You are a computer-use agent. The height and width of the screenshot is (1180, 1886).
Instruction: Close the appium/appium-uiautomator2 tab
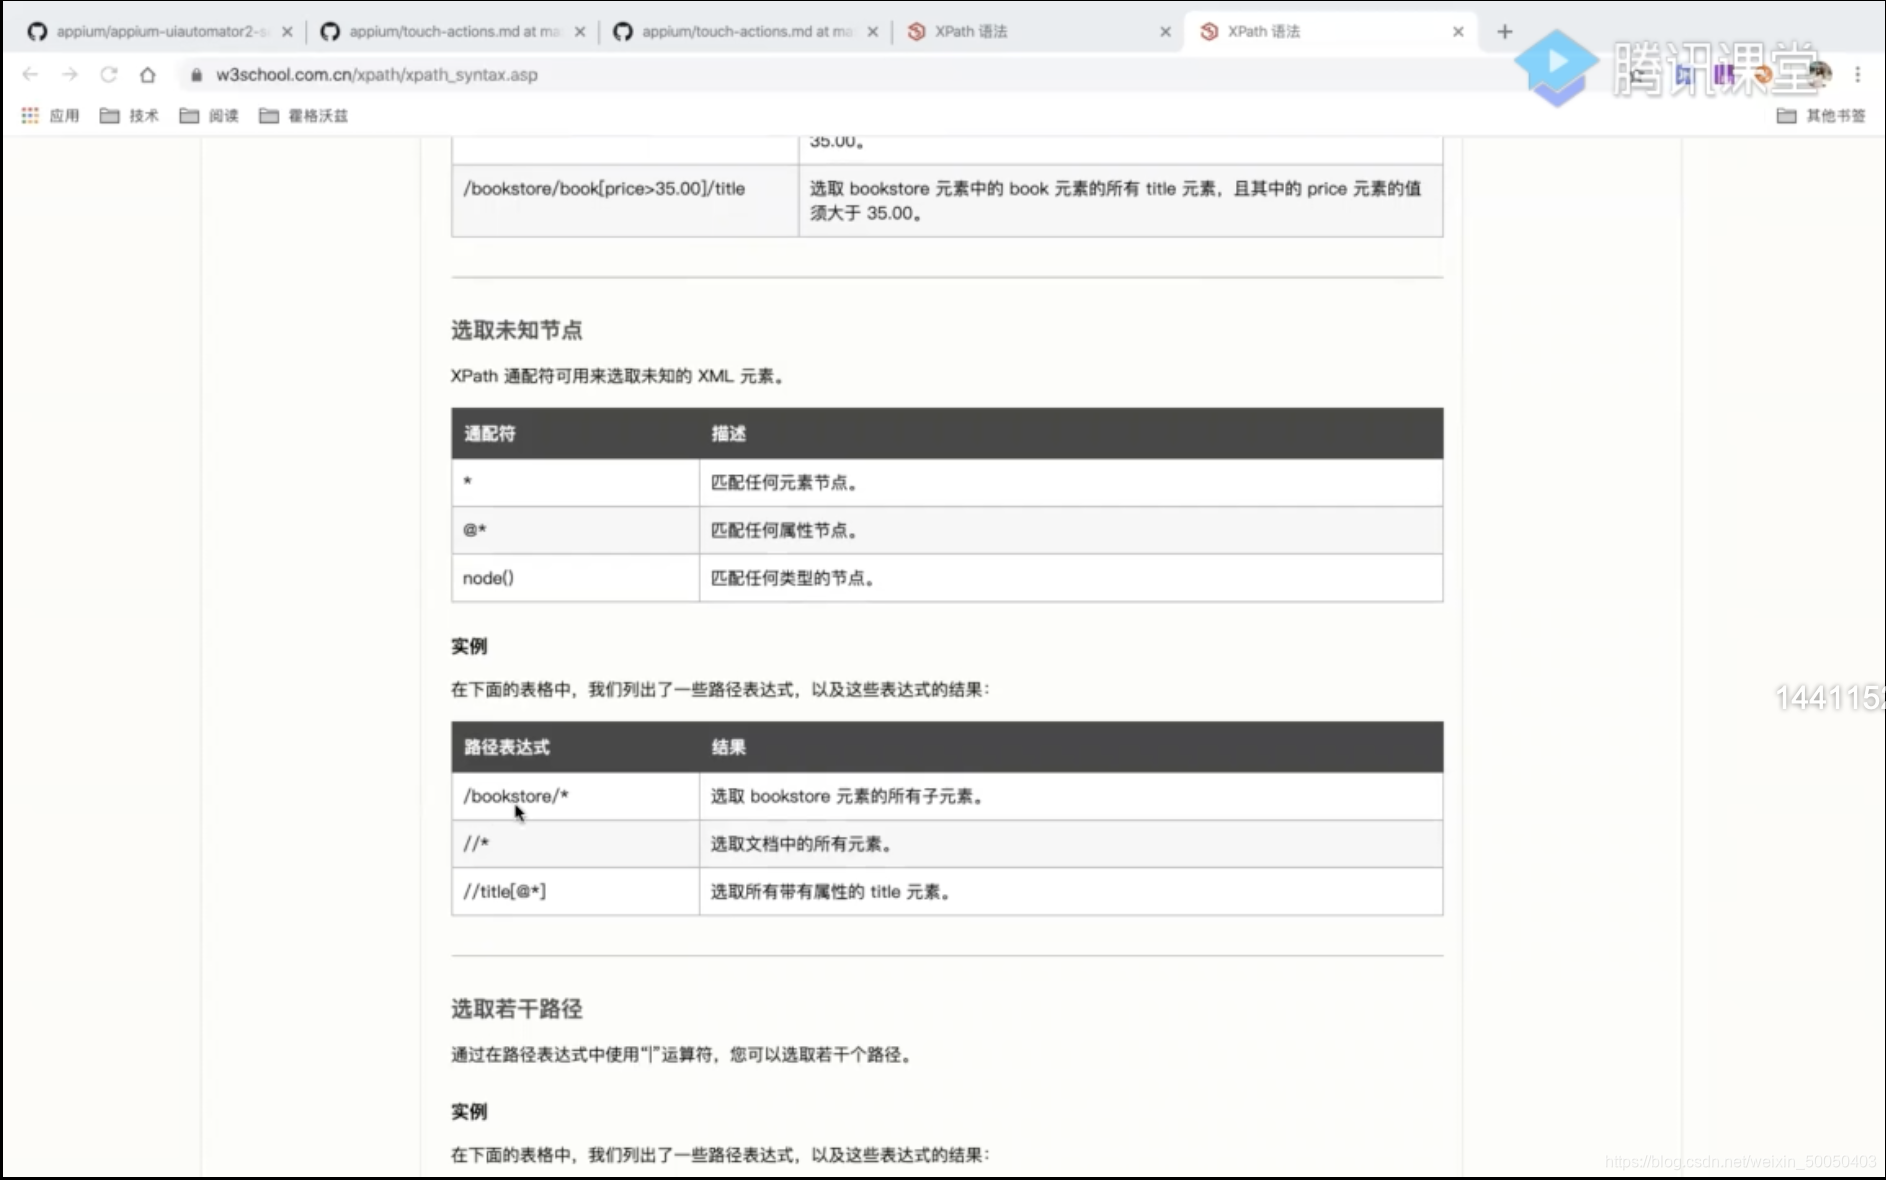287,31
